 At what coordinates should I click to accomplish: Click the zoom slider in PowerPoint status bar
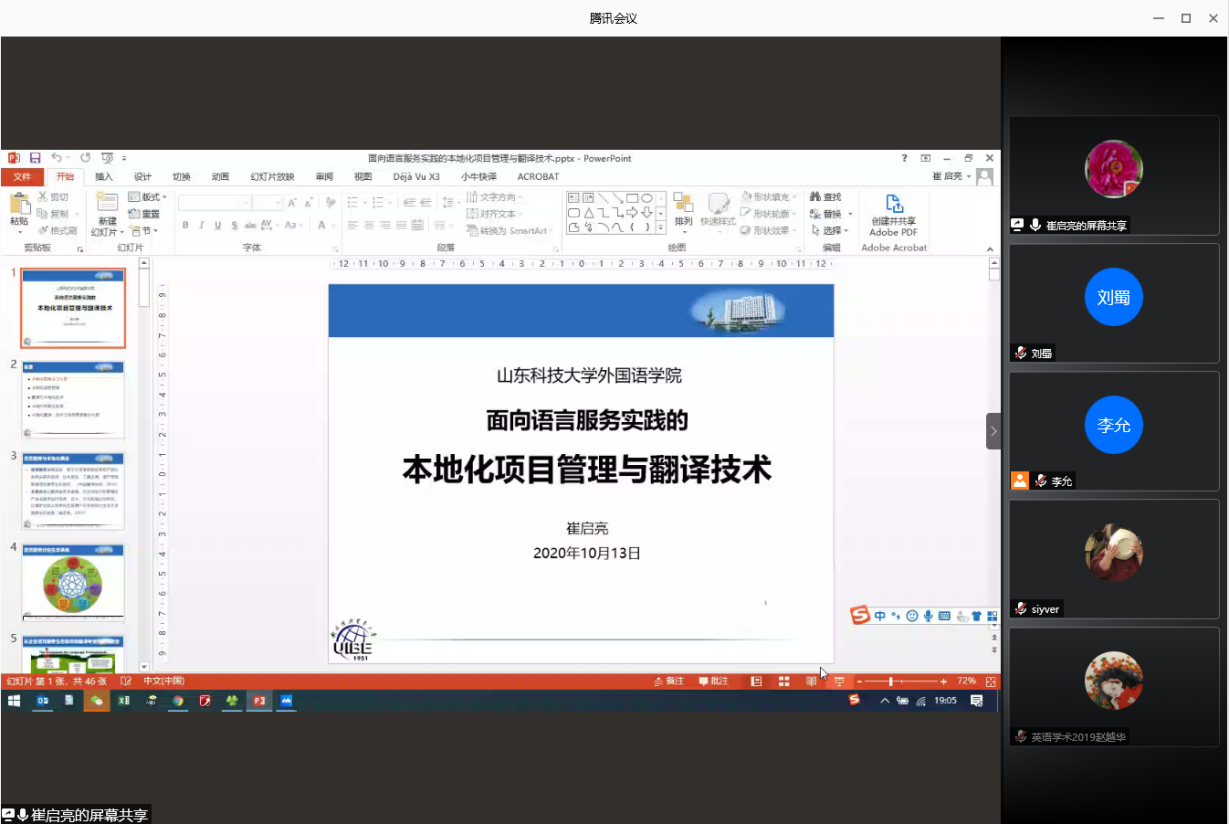tap(890, 681)
